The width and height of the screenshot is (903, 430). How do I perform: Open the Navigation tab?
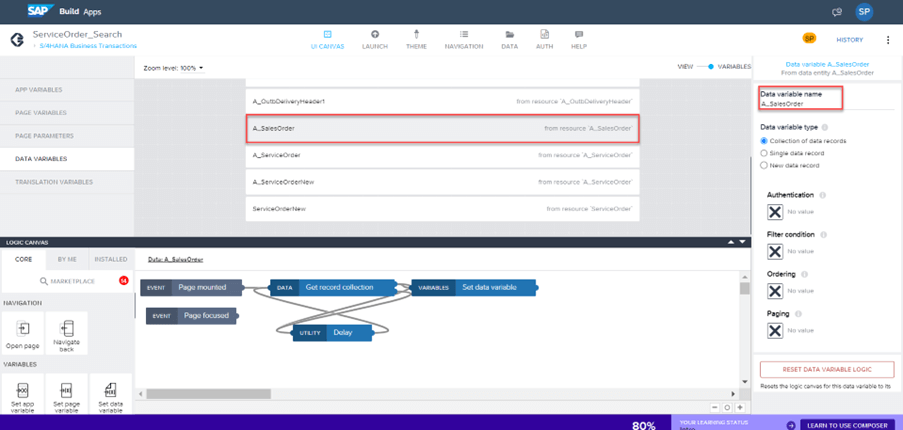464,40
